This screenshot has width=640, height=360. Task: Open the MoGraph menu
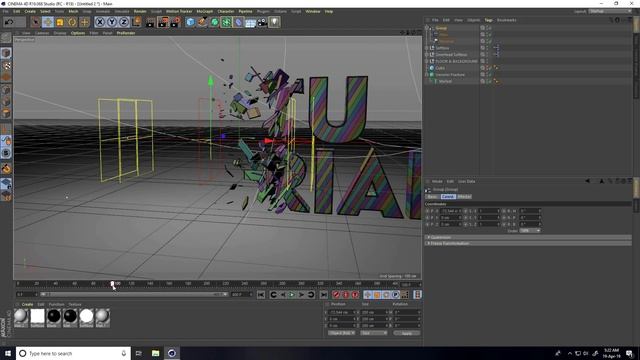click(x=204, y=11)
